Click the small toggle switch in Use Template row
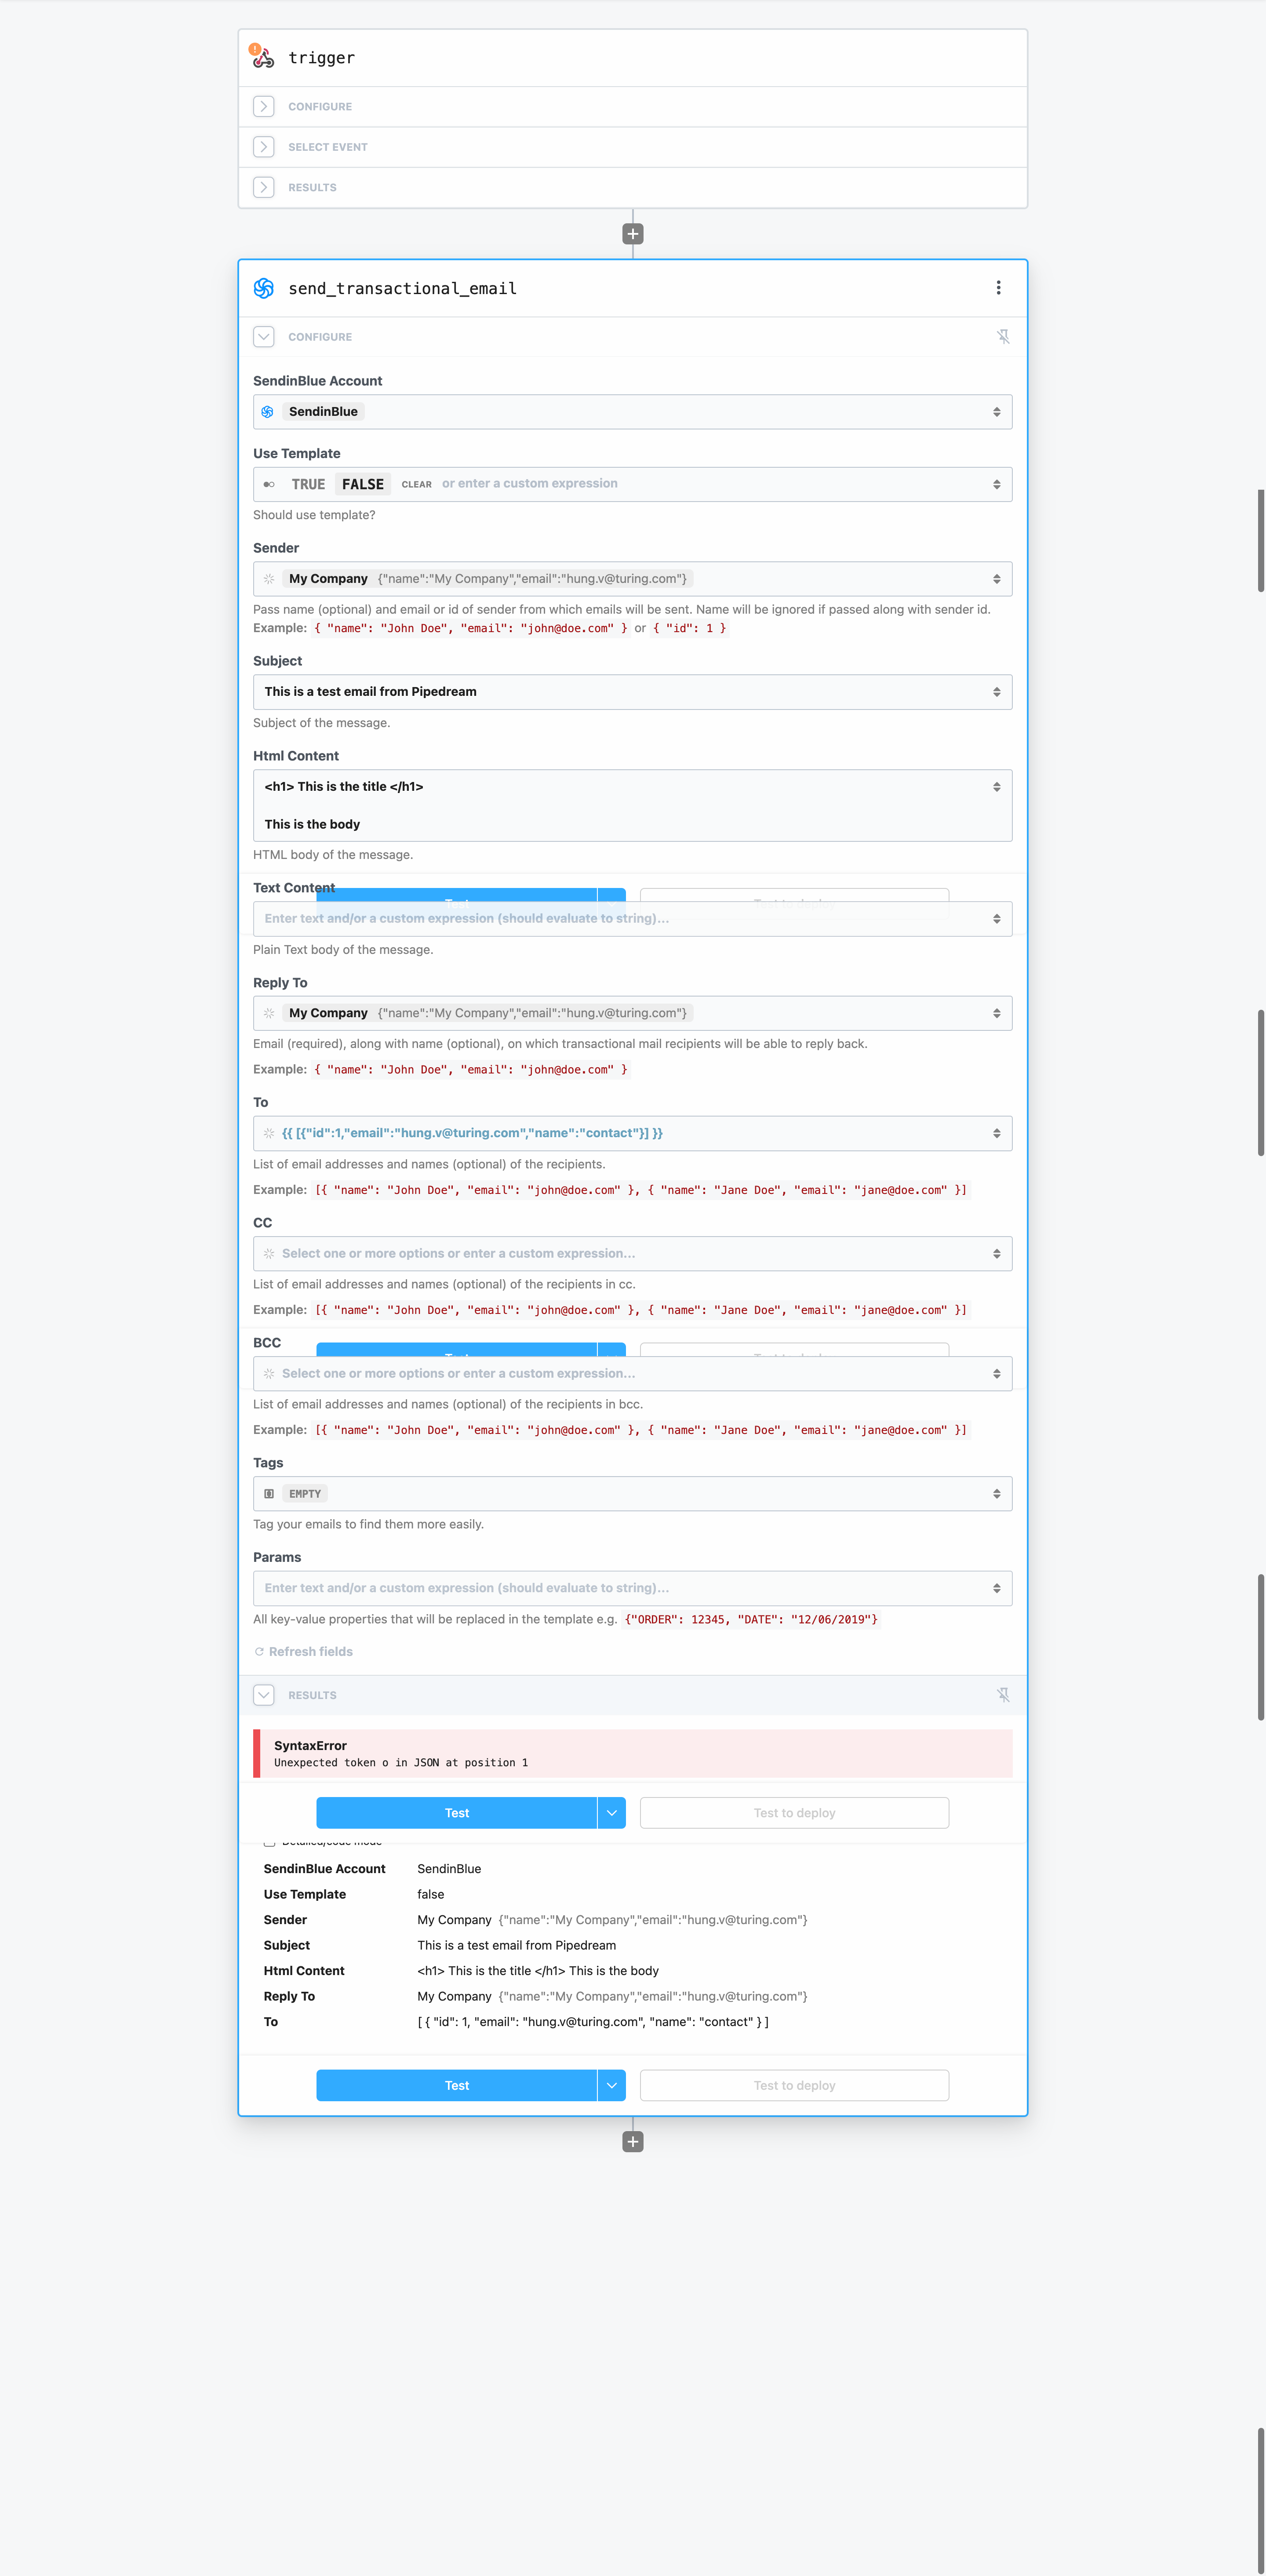The image size is (1266, 2576). click(268, 484)
